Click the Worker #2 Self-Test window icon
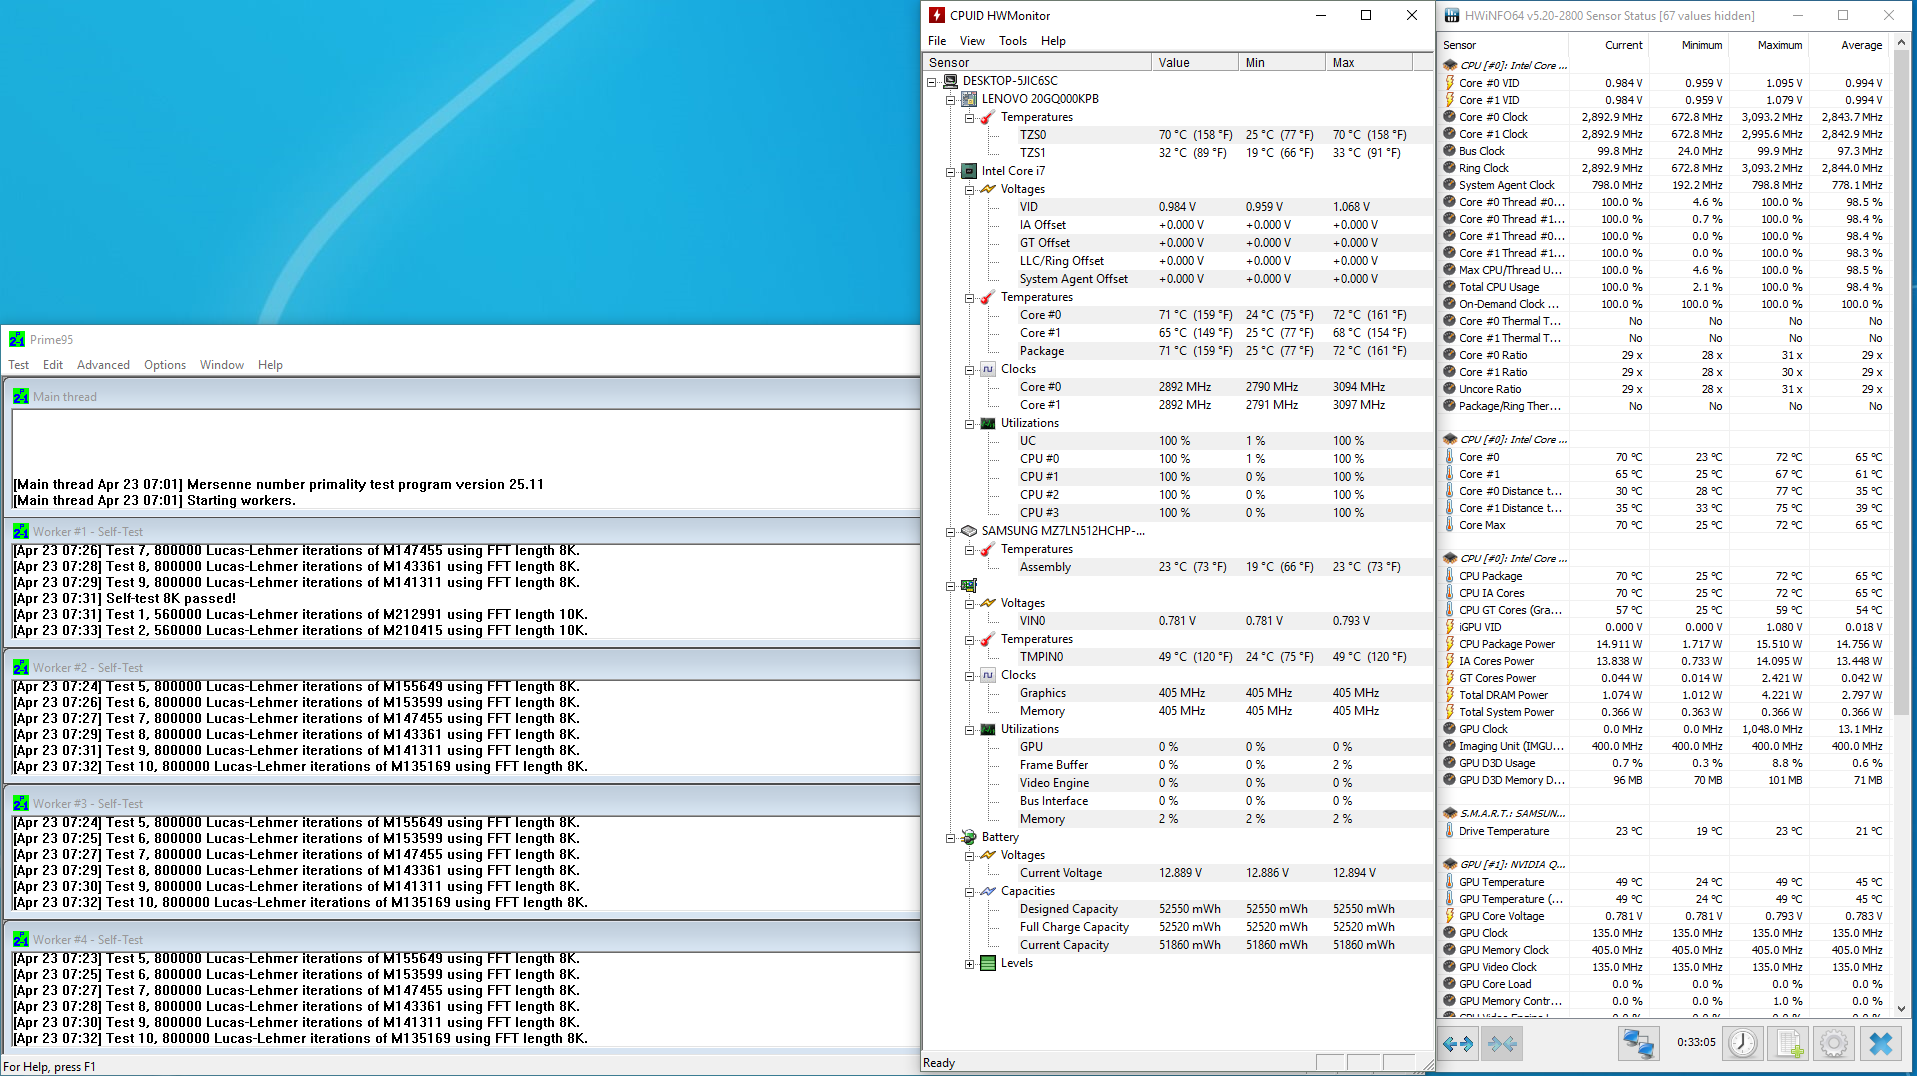 pyautogui.click(x=21, y=667)
